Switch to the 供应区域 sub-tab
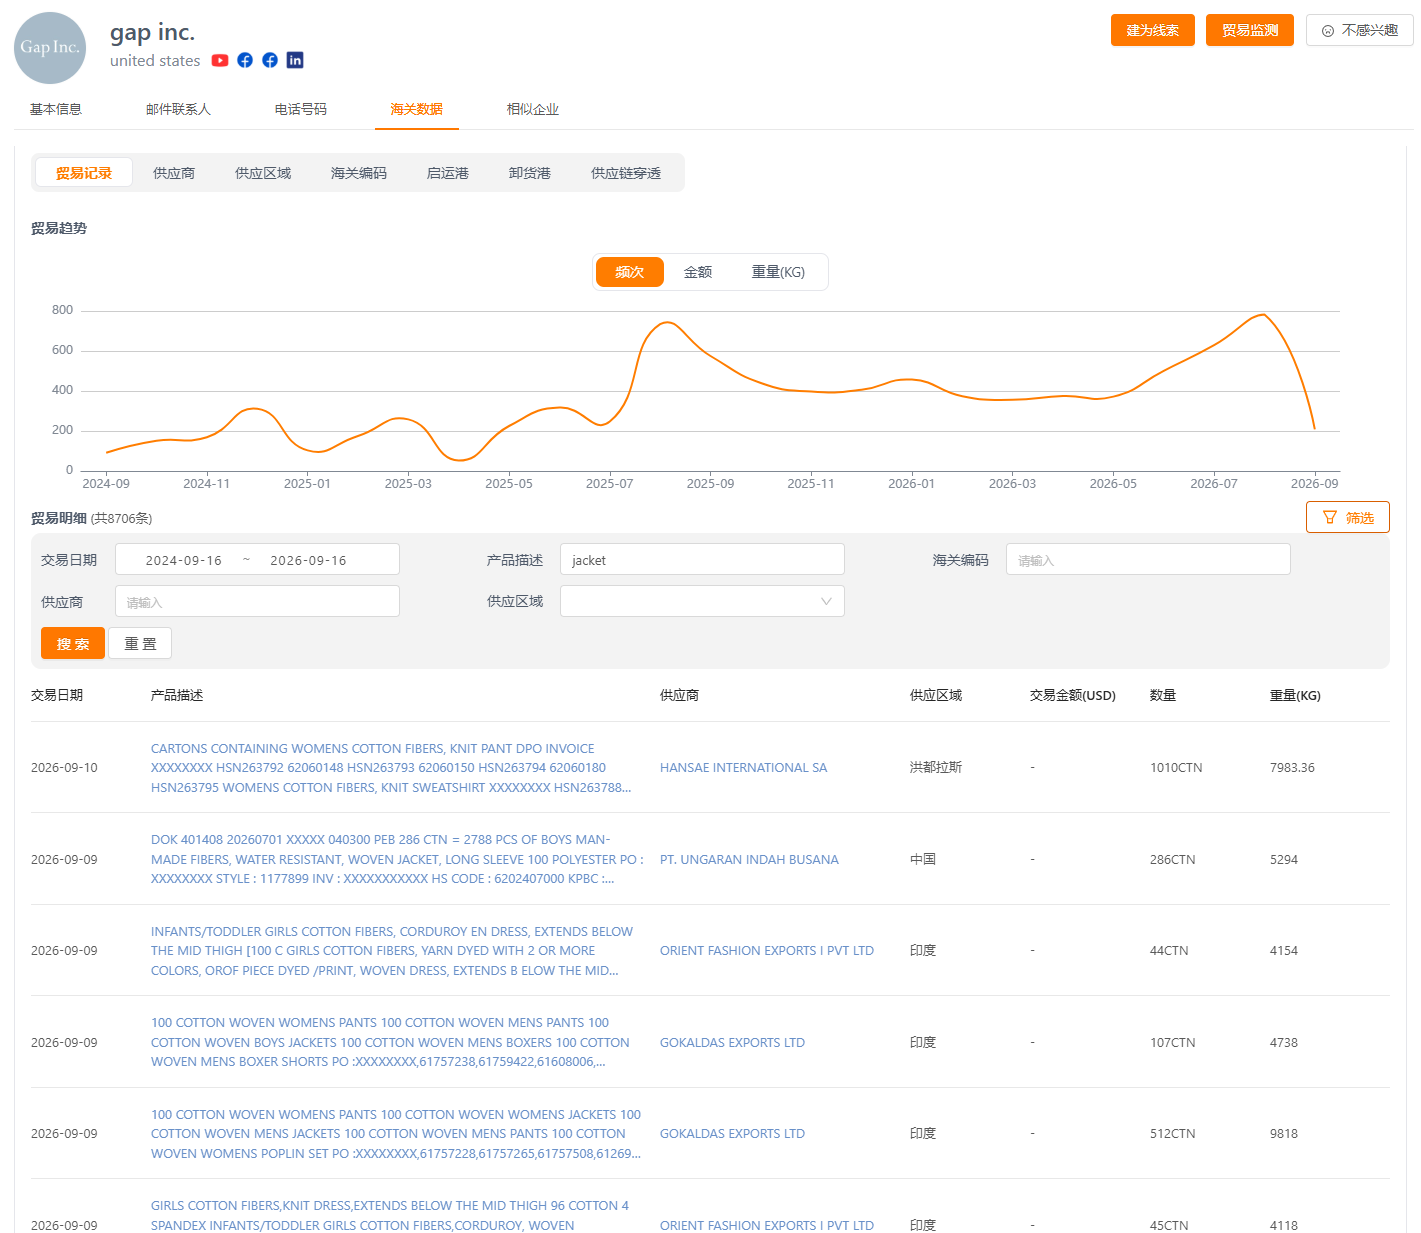 [x=263, y=173]
